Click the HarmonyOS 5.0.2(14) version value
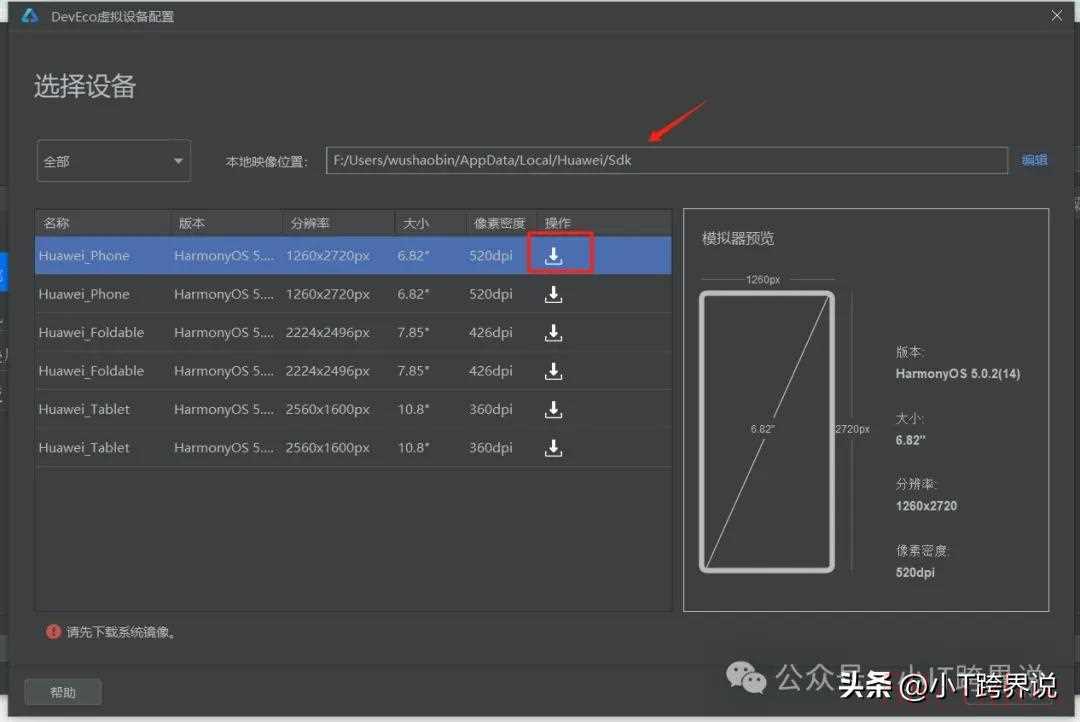The image size is (1080, 722). coord(957,374)
